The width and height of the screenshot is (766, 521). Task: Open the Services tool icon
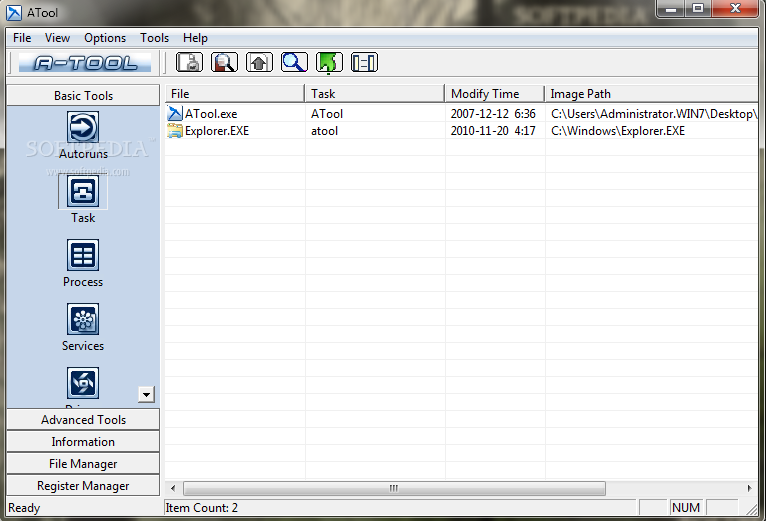click(x=83, y=319)
